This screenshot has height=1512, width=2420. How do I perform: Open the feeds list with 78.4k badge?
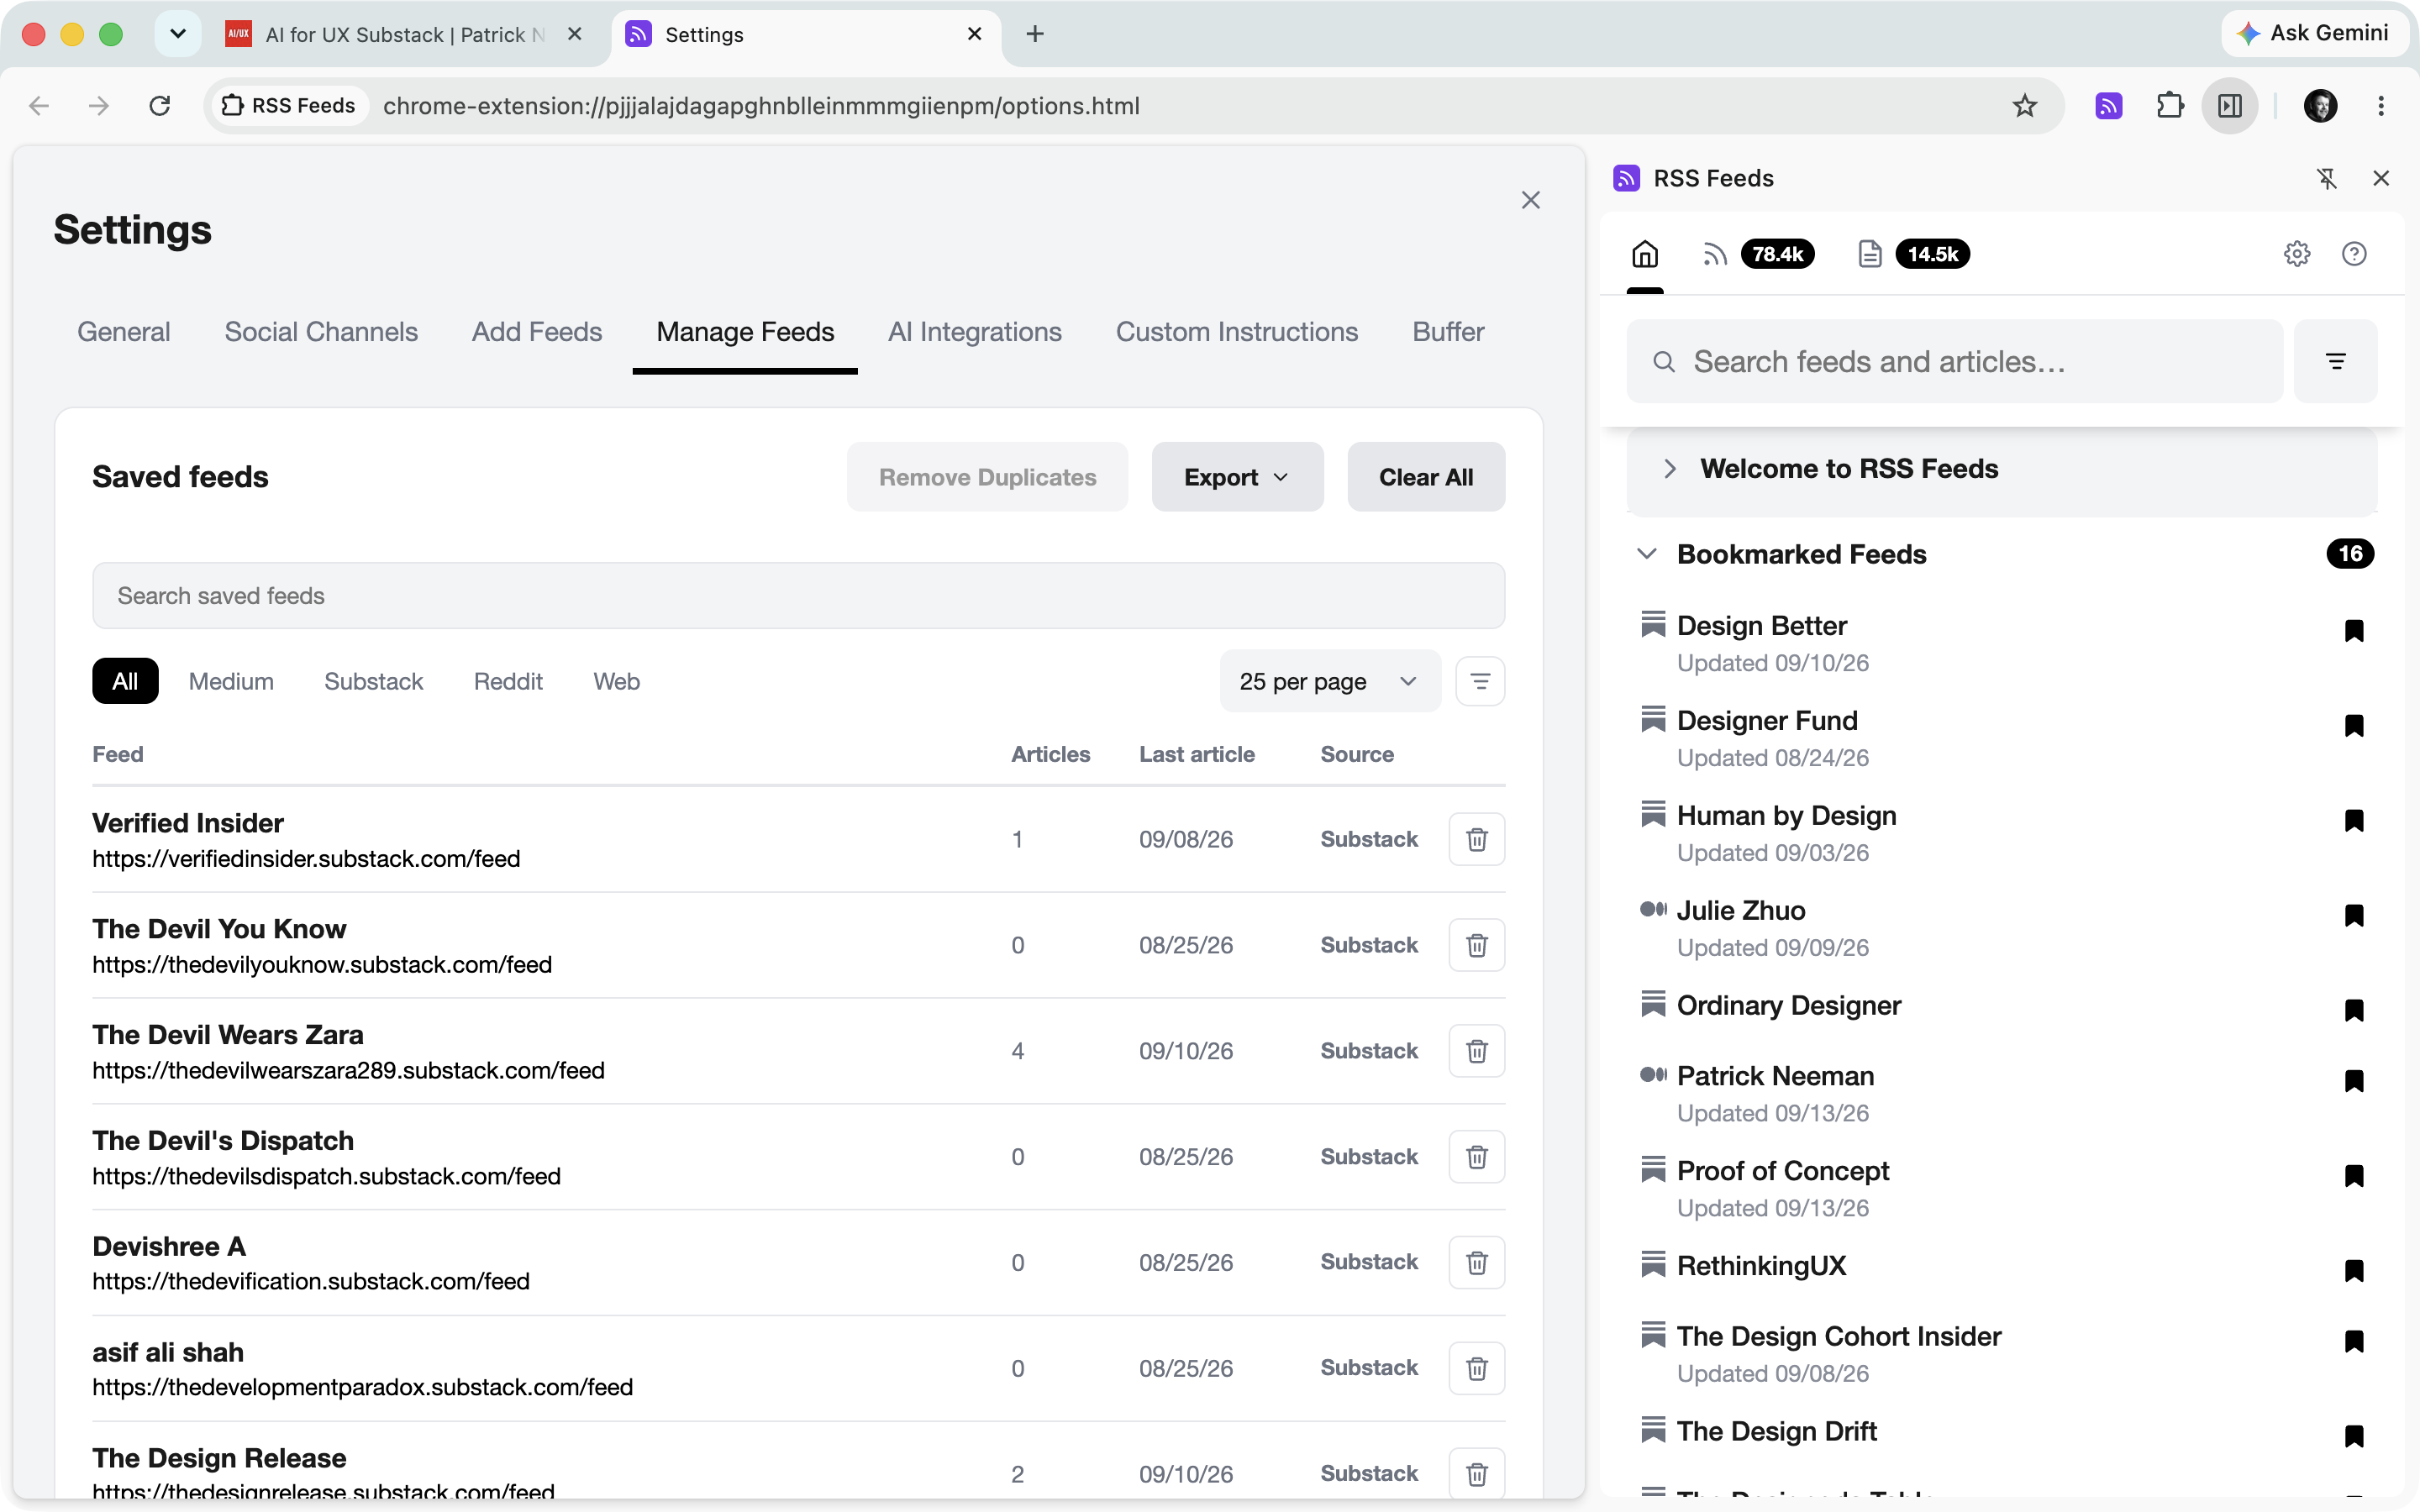click(1757, 254)
